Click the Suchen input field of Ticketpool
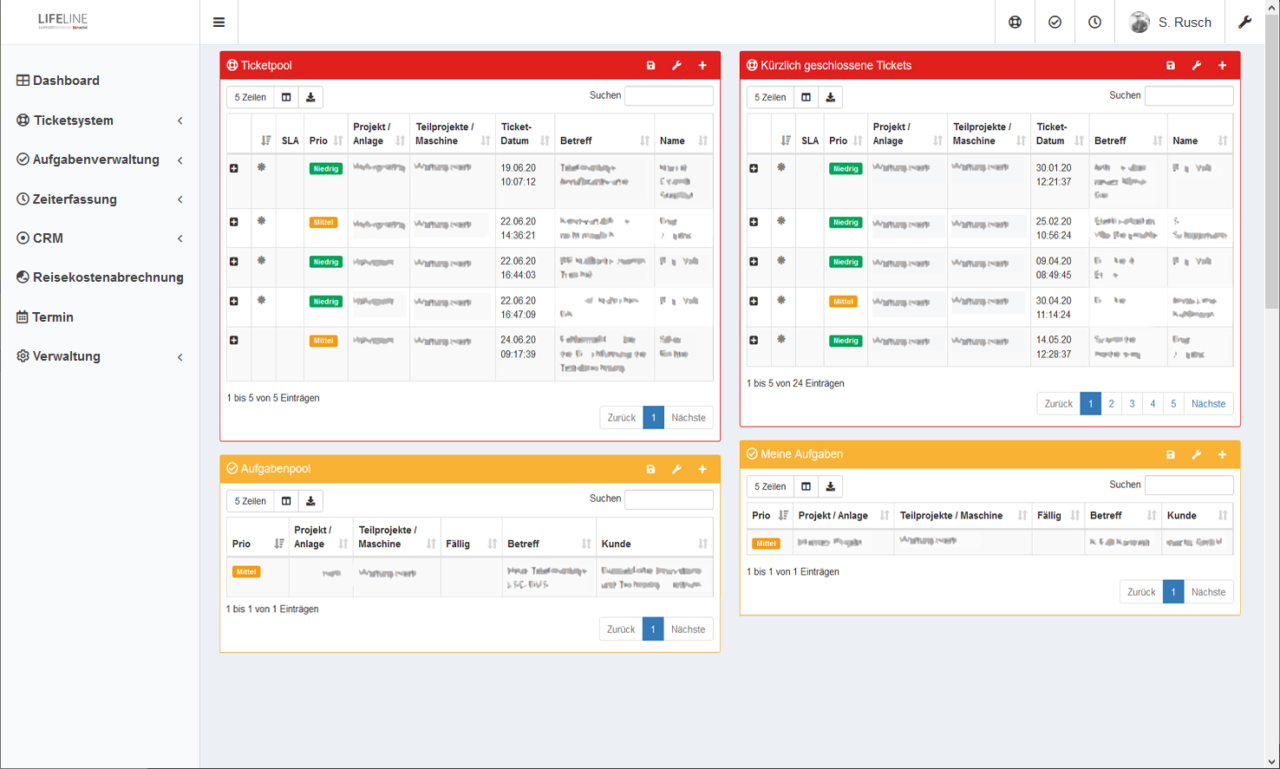Viewport: 1280px width, 769px height. coord(668,95)
